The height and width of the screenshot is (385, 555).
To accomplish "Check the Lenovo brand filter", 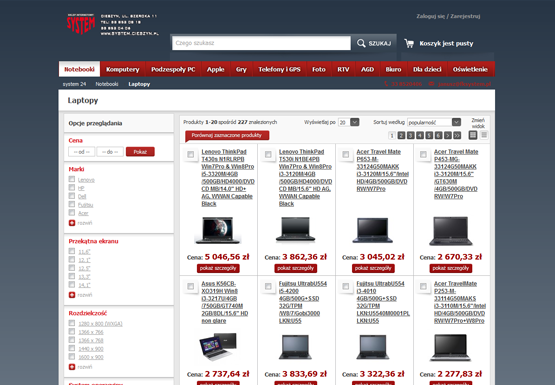I will [72, 179].
